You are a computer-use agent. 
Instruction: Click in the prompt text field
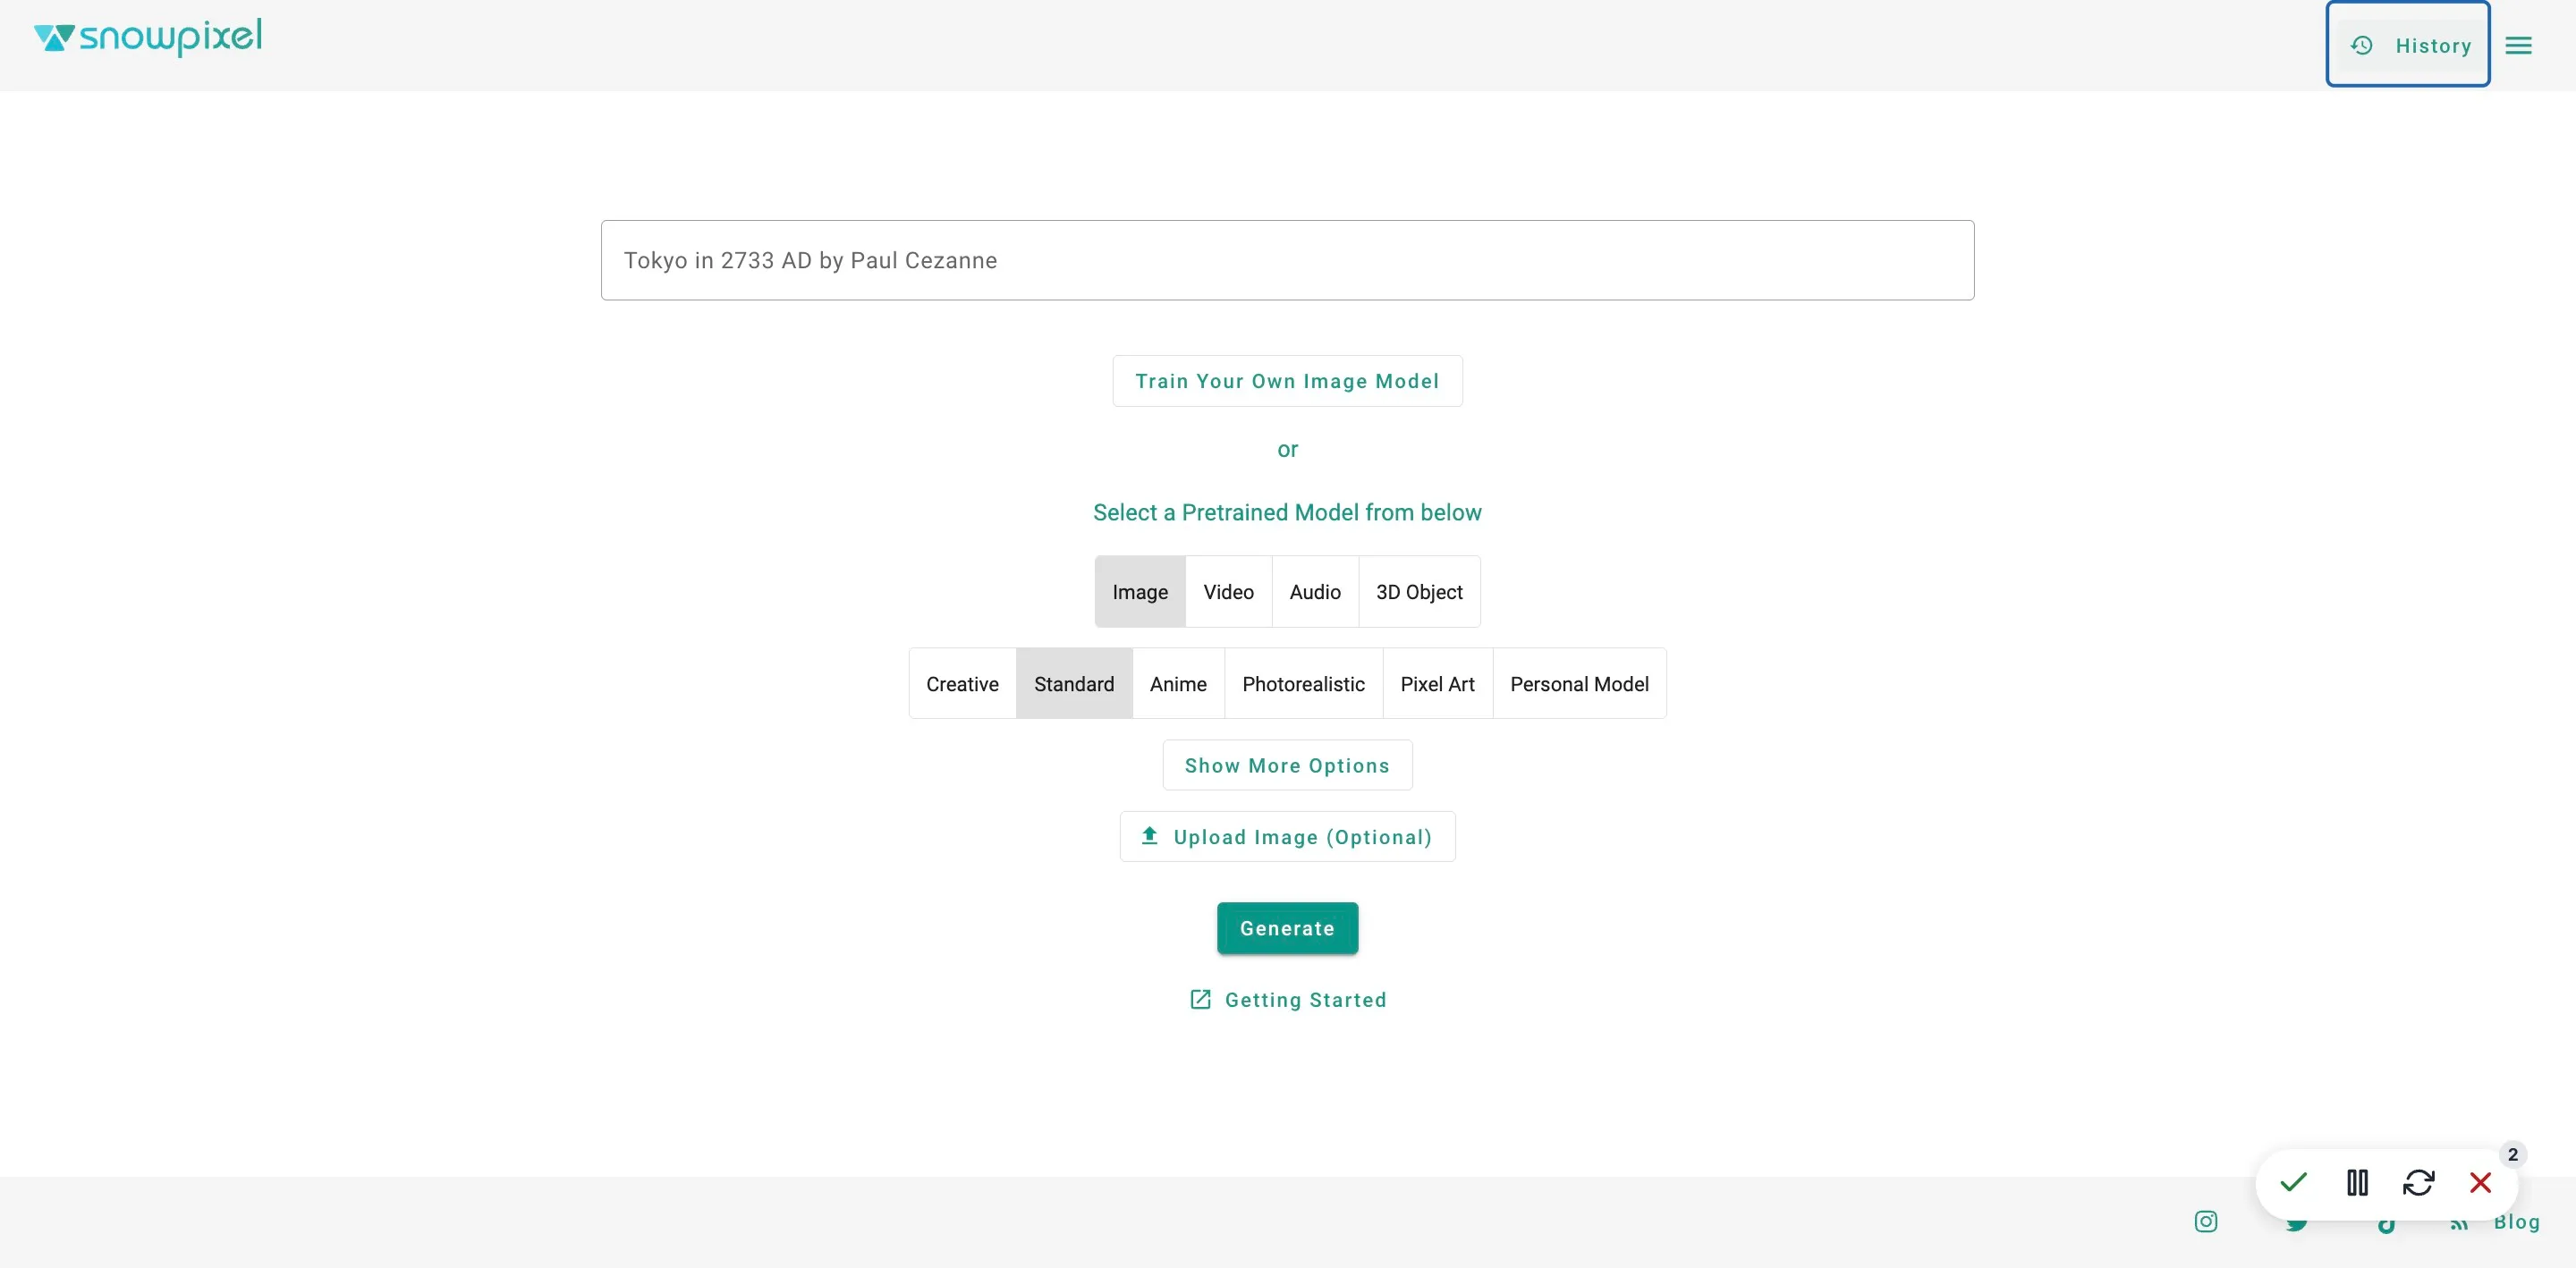(x=1287, y=260)
